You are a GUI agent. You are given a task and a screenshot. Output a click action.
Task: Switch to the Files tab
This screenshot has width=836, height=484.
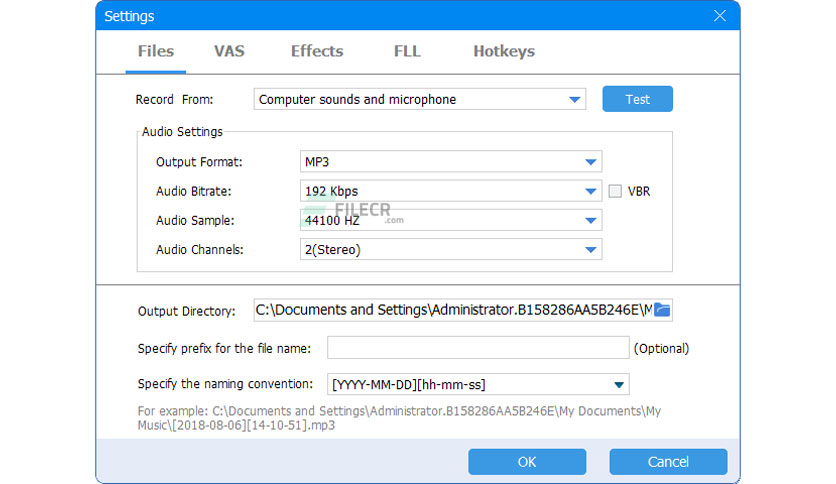pyautogui.click(x=156, y=51)
